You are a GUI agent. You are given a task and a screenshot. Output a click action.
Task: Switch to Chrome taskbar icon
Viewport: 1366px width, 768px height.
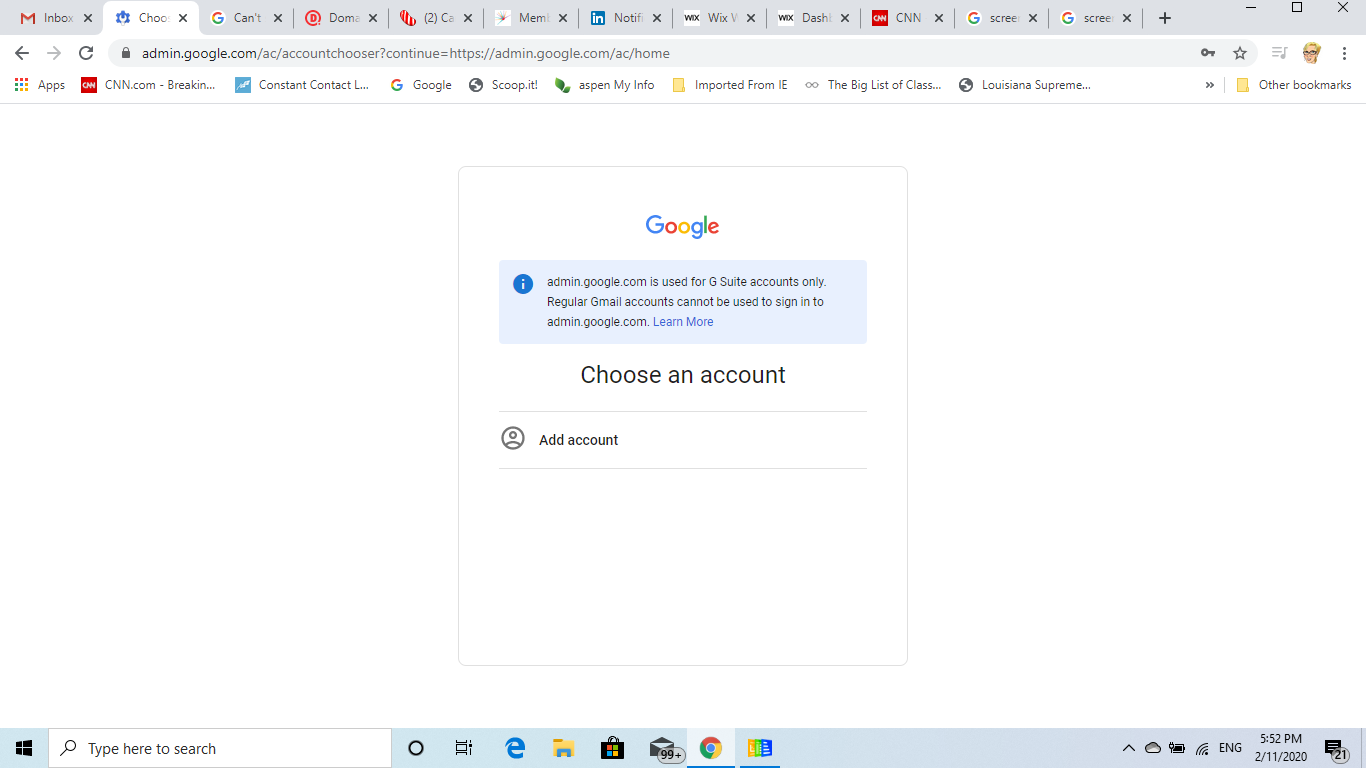point(711,748)
